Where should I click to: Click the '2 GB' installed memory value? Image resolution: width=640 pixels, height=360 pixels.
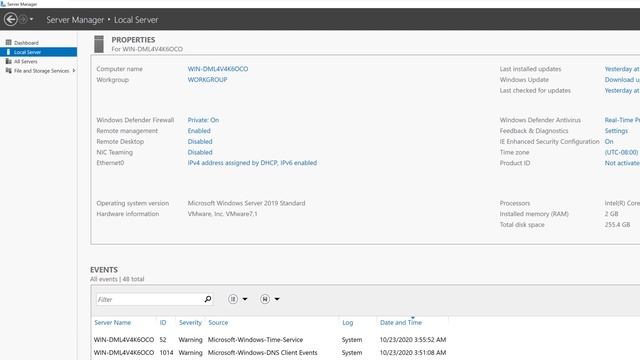[611, 214]
